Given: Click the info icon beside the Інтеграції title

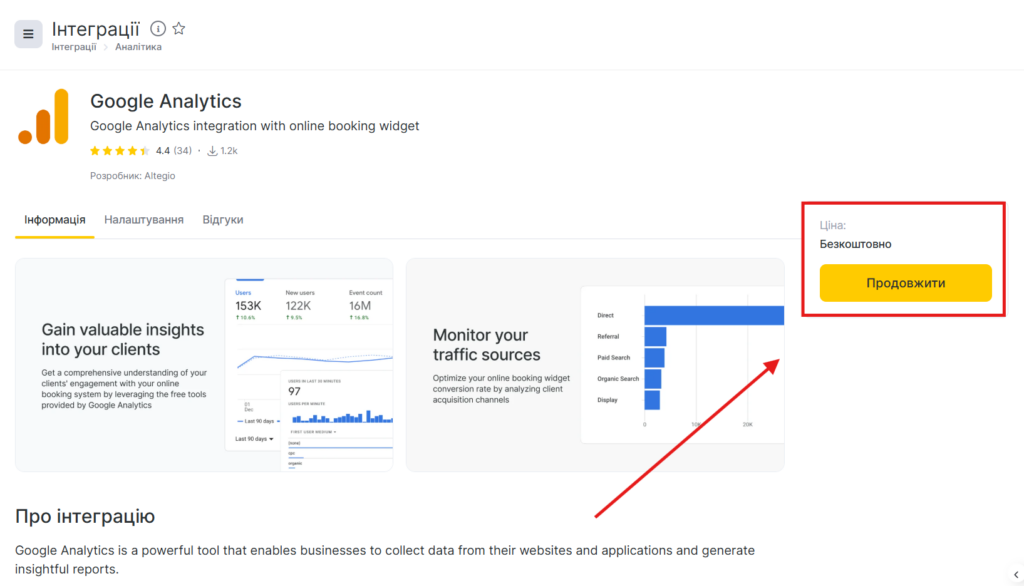Looking at the screenshot, I should (x=158, y=29).
